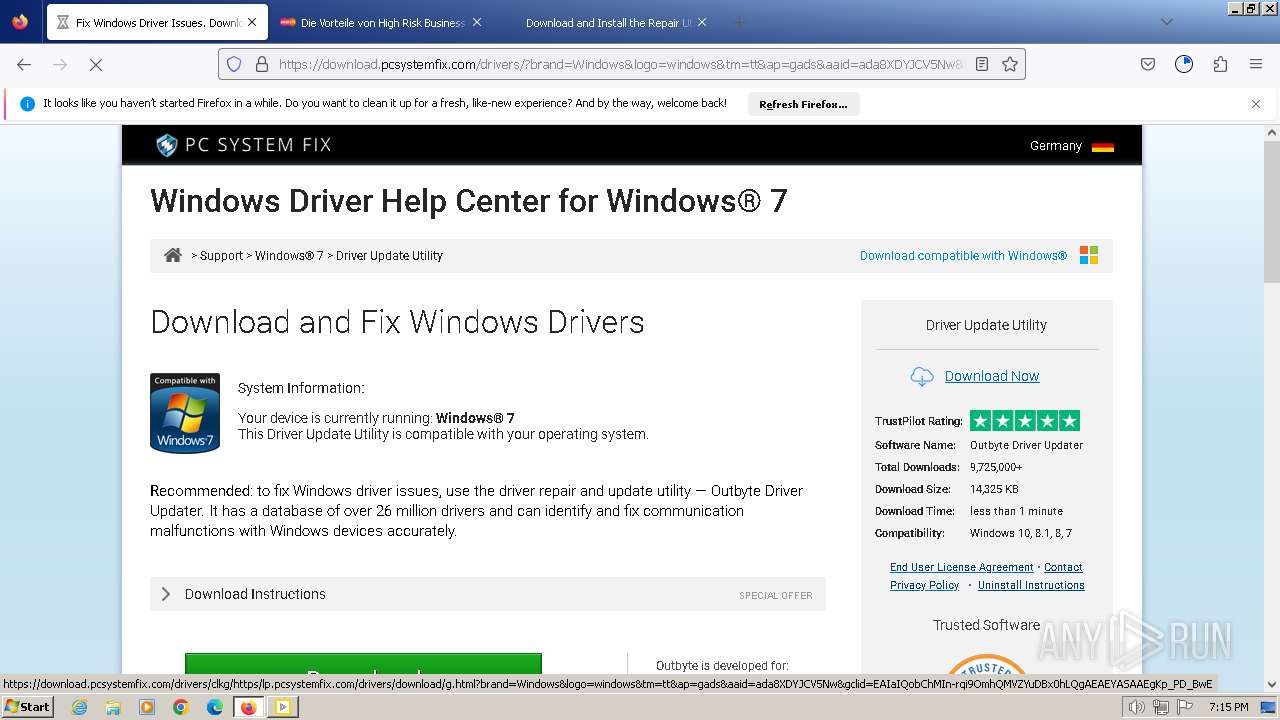This screenshot has height=720, width=1280.
Task: Toggle reader view icon in address bar
Action: [x=982, y=64]
